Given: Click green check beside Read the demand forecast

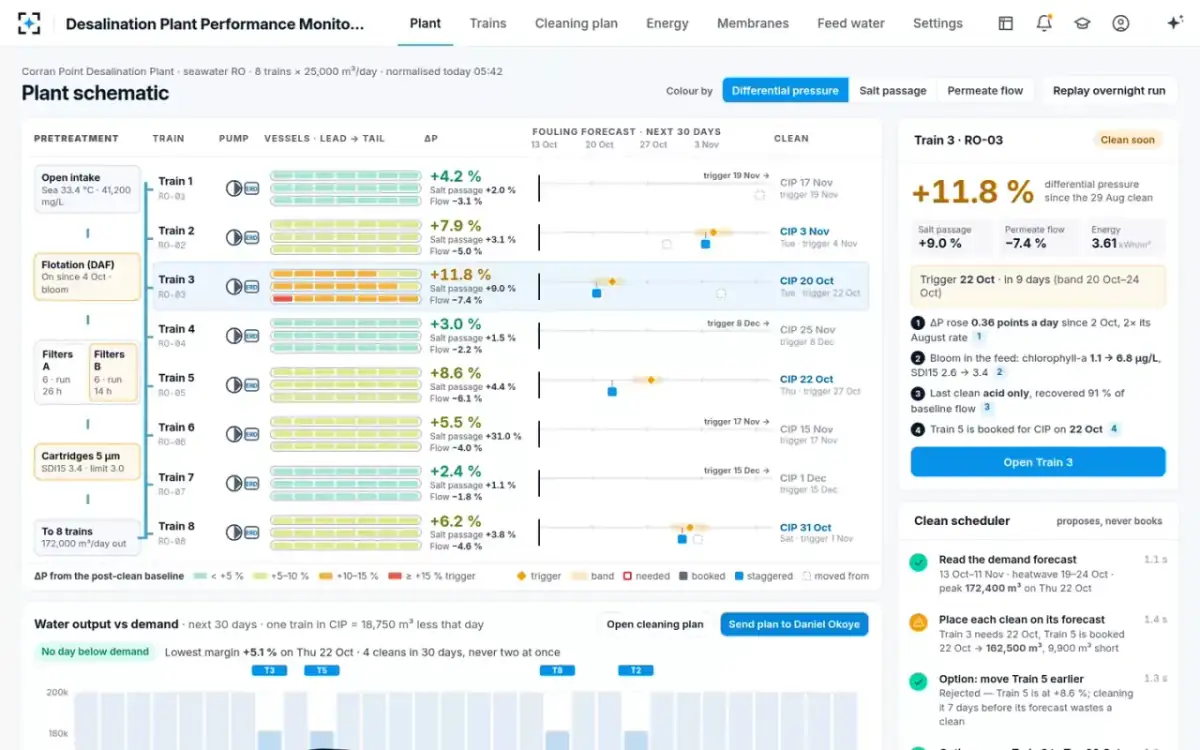Looking at the screenshot, I should coord(918,563).
